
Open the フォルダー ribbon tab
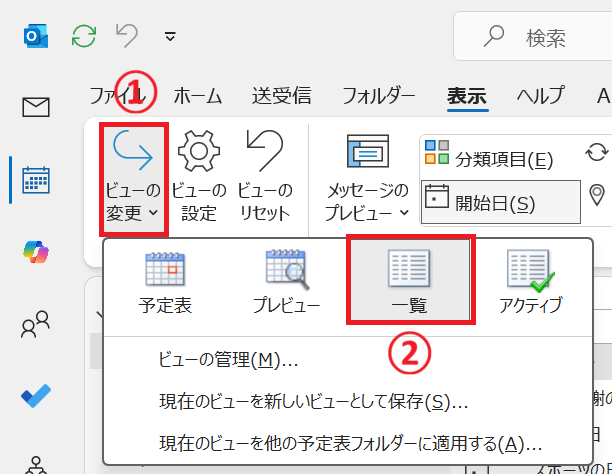coord(379,96)
